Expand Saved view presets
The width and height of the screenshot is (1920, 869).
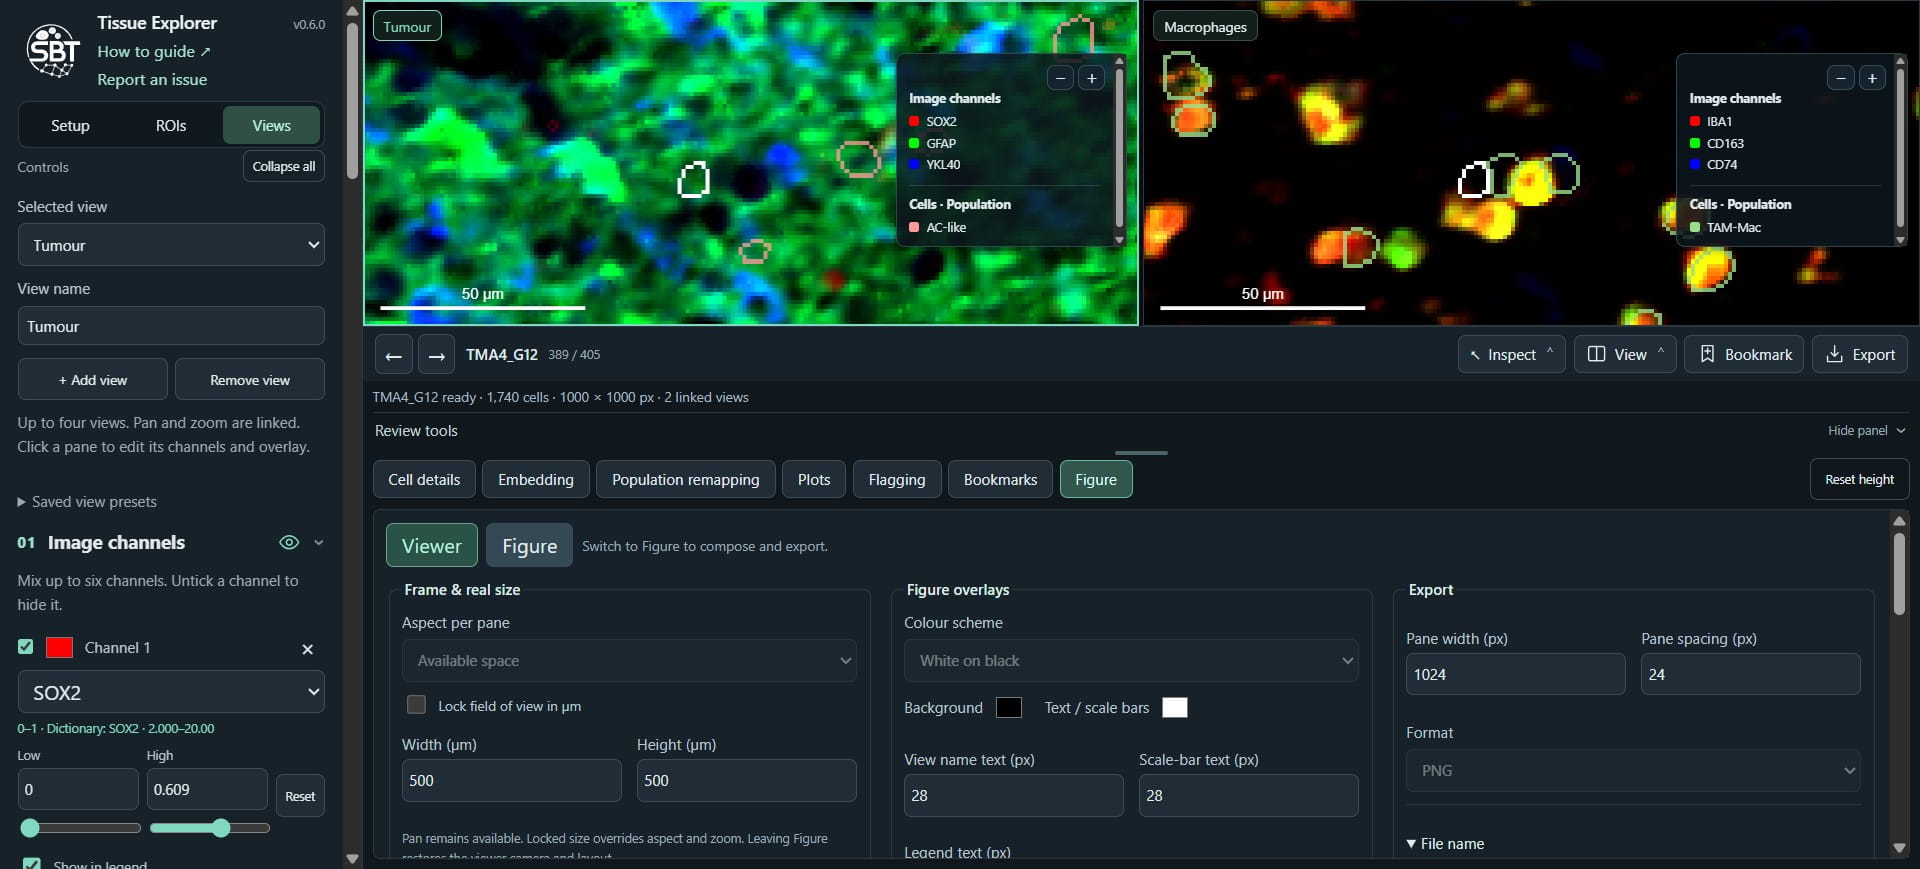tap(87, 502)
